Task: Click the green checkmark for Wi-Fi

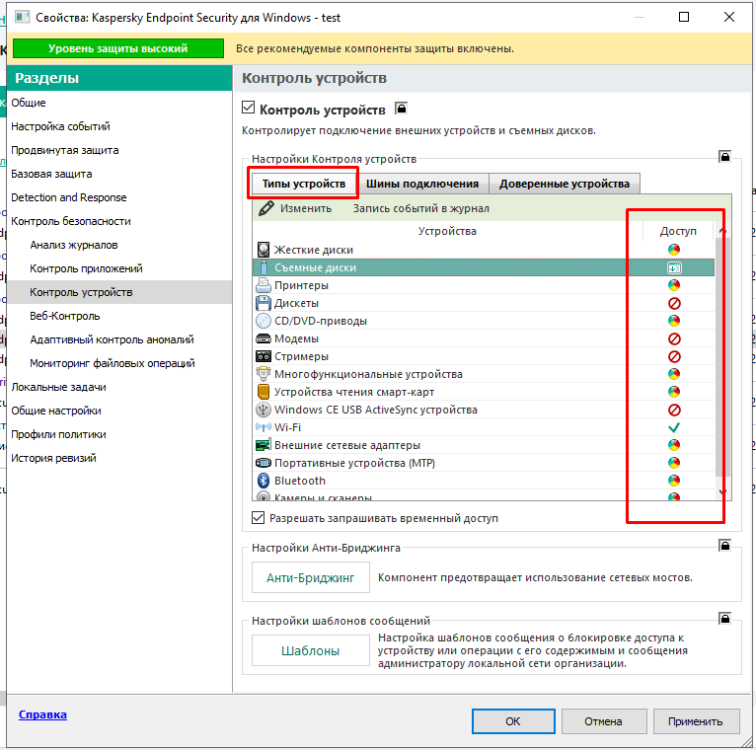Action: tap(674, 428)
